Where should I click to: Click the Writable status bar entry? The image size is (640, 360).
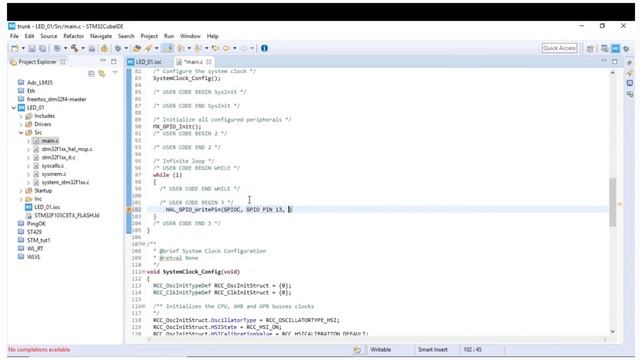click(x=380, y=350)
